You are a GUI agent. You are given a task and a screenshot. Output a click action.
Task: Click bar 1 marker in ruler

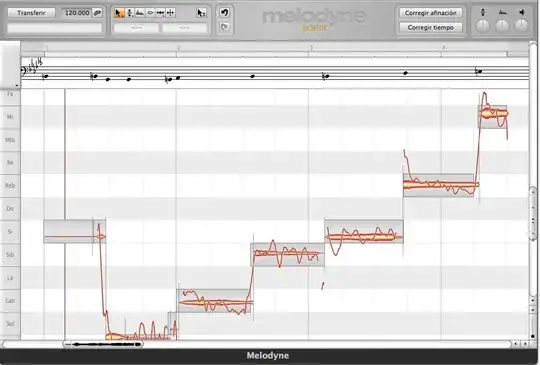[x=46, y=48]
